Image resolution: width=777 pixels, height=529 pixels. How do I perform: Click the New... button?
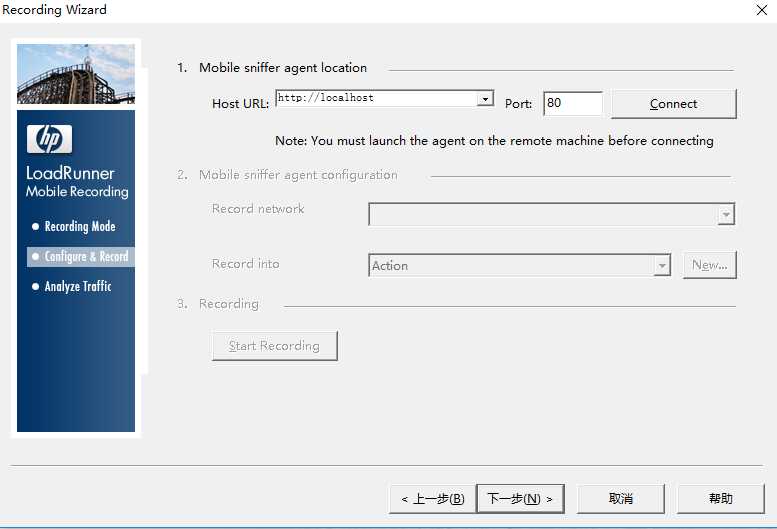(710, 265)
